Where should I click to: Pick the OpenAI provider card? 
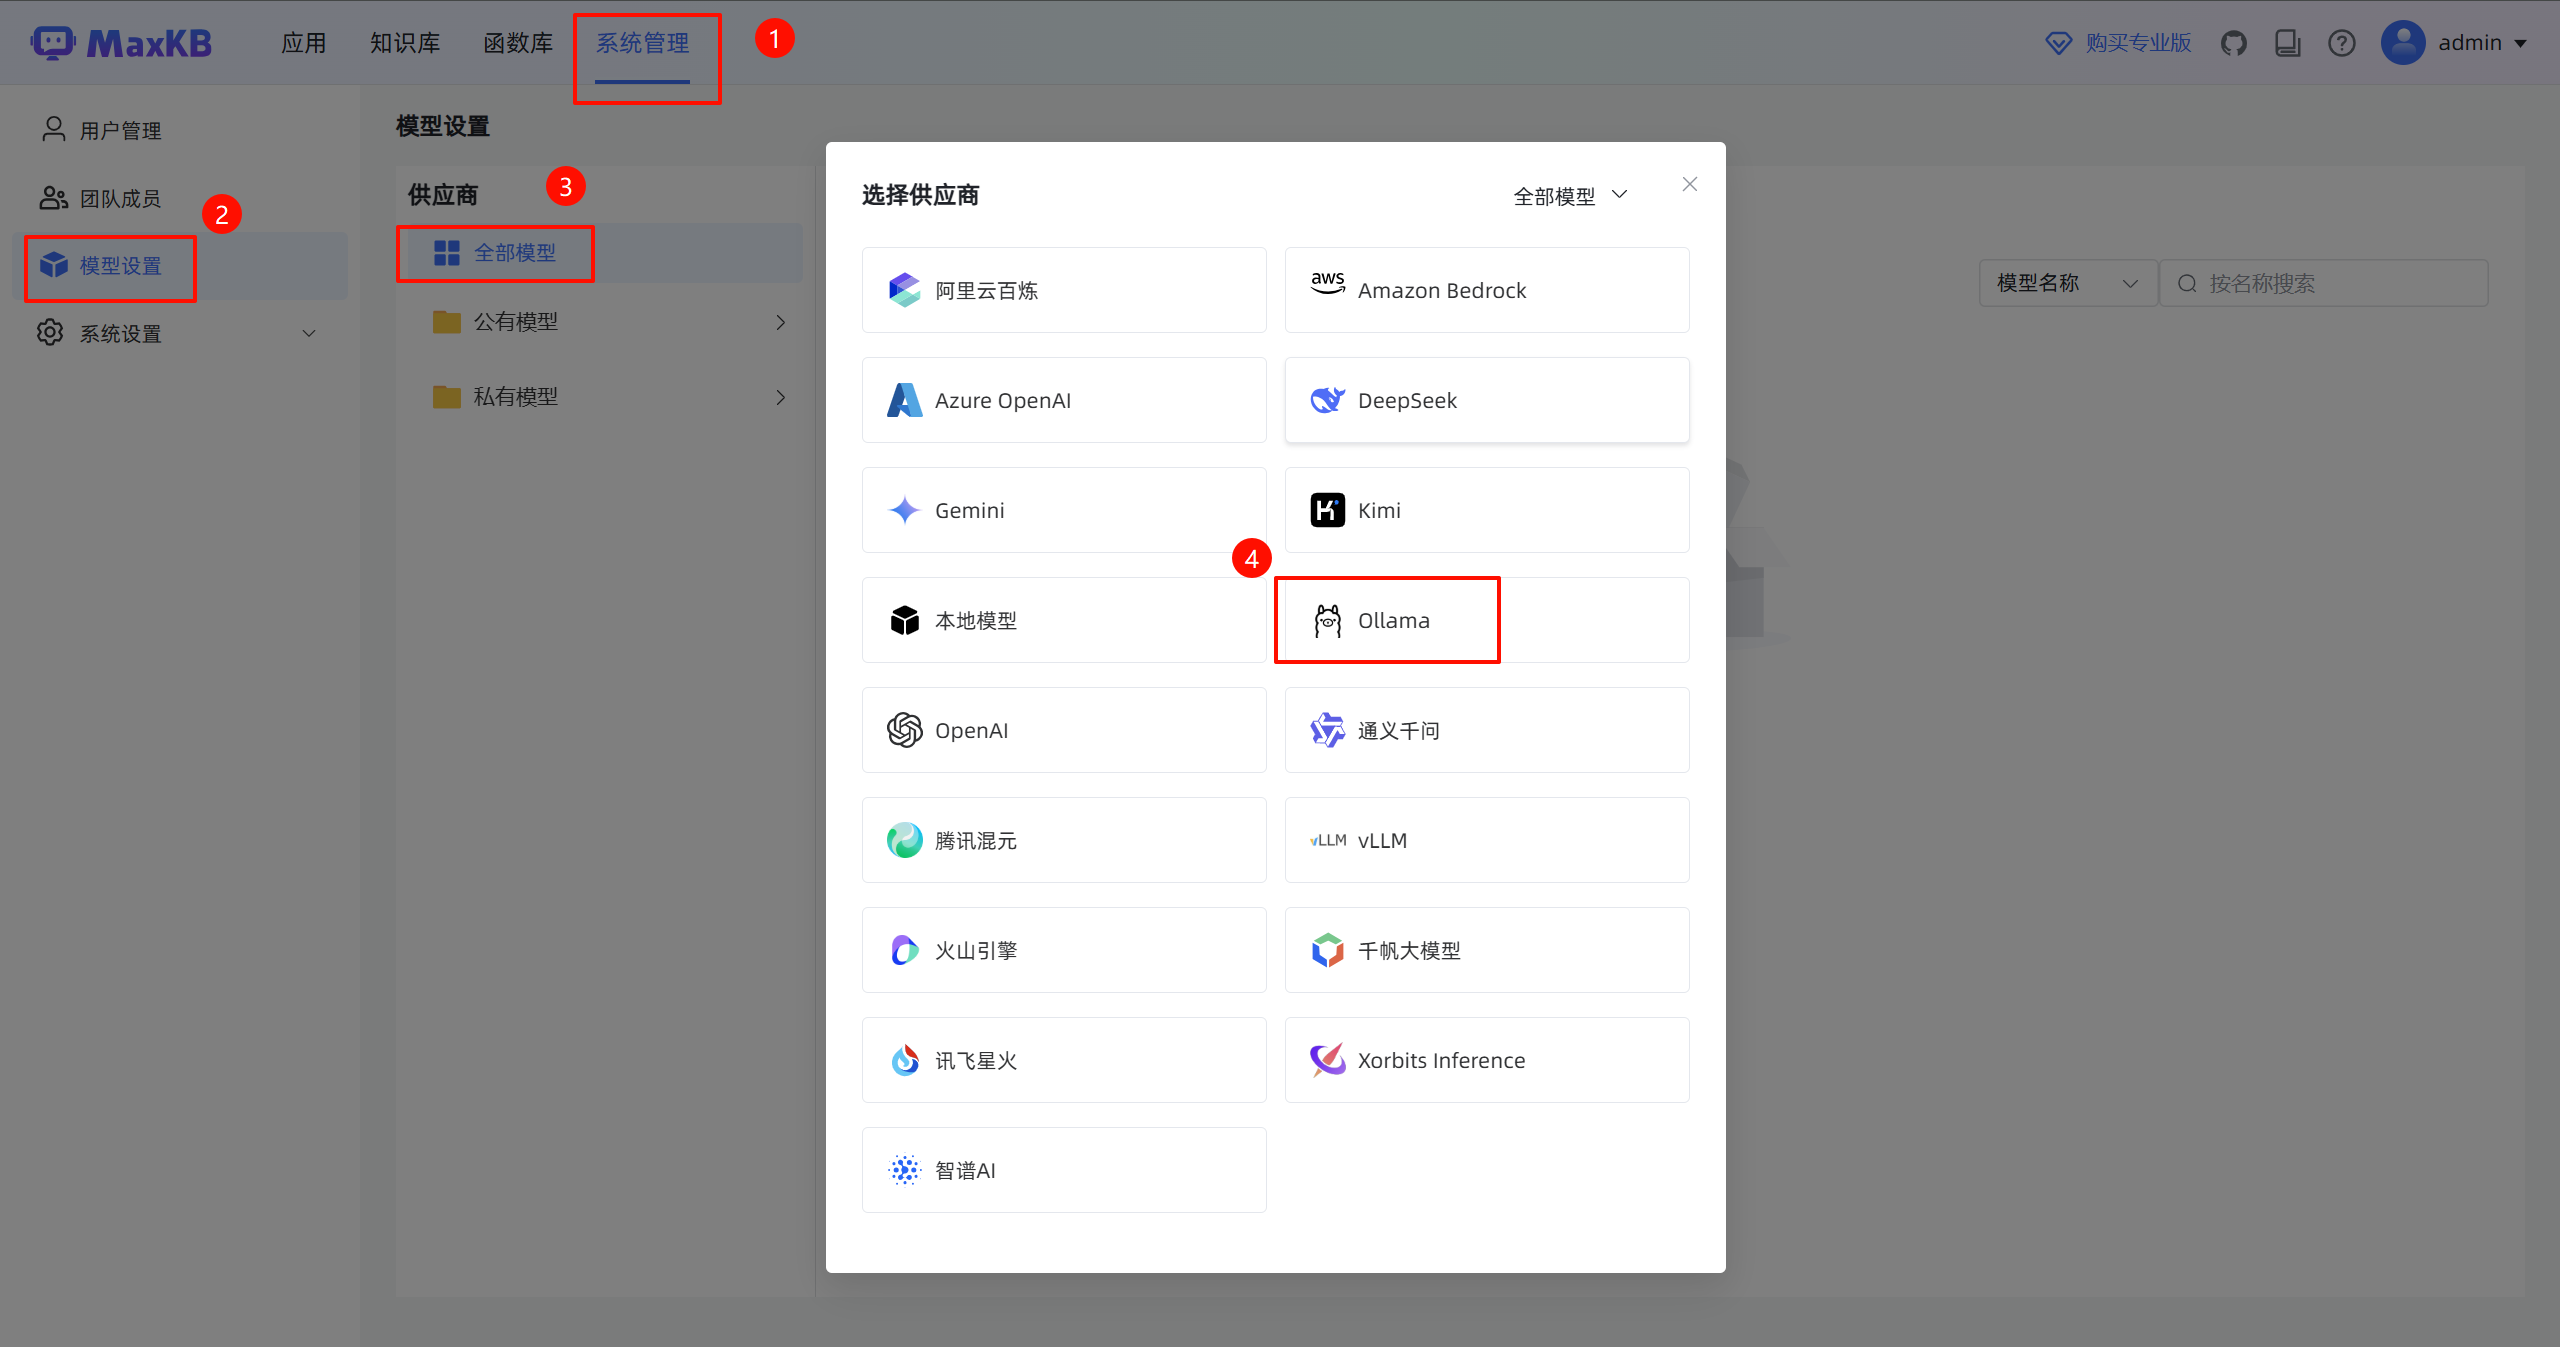click(x=1064, y=730)
